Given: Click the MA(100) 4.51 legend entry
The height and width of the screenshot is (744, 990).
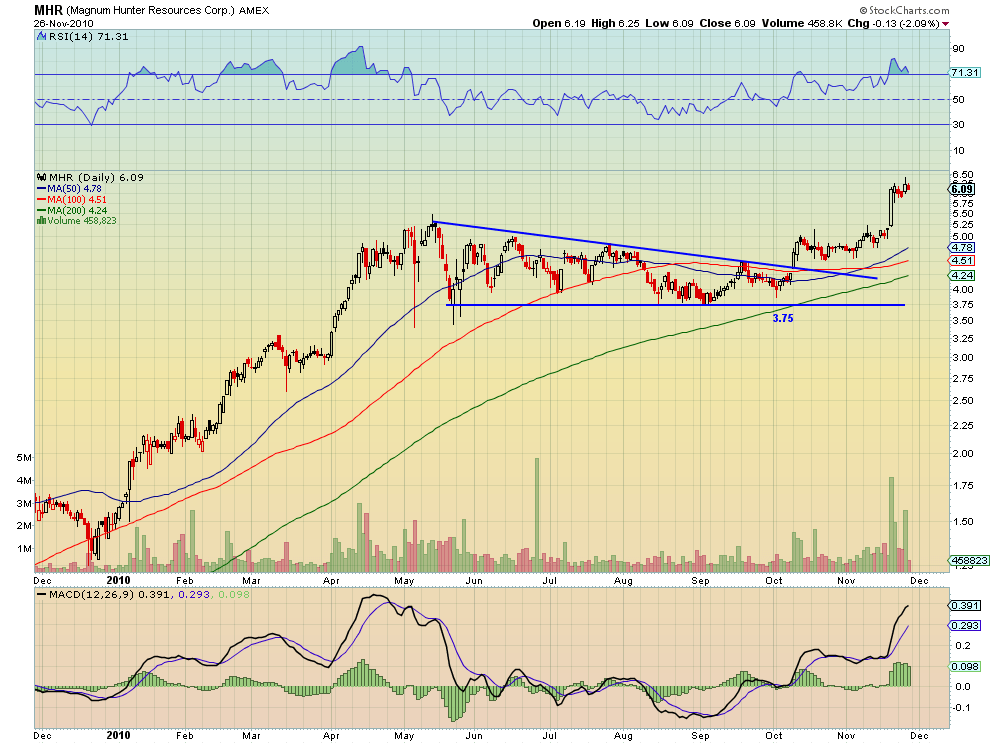Looking at the screenshot, I should (x=77, y=200).
